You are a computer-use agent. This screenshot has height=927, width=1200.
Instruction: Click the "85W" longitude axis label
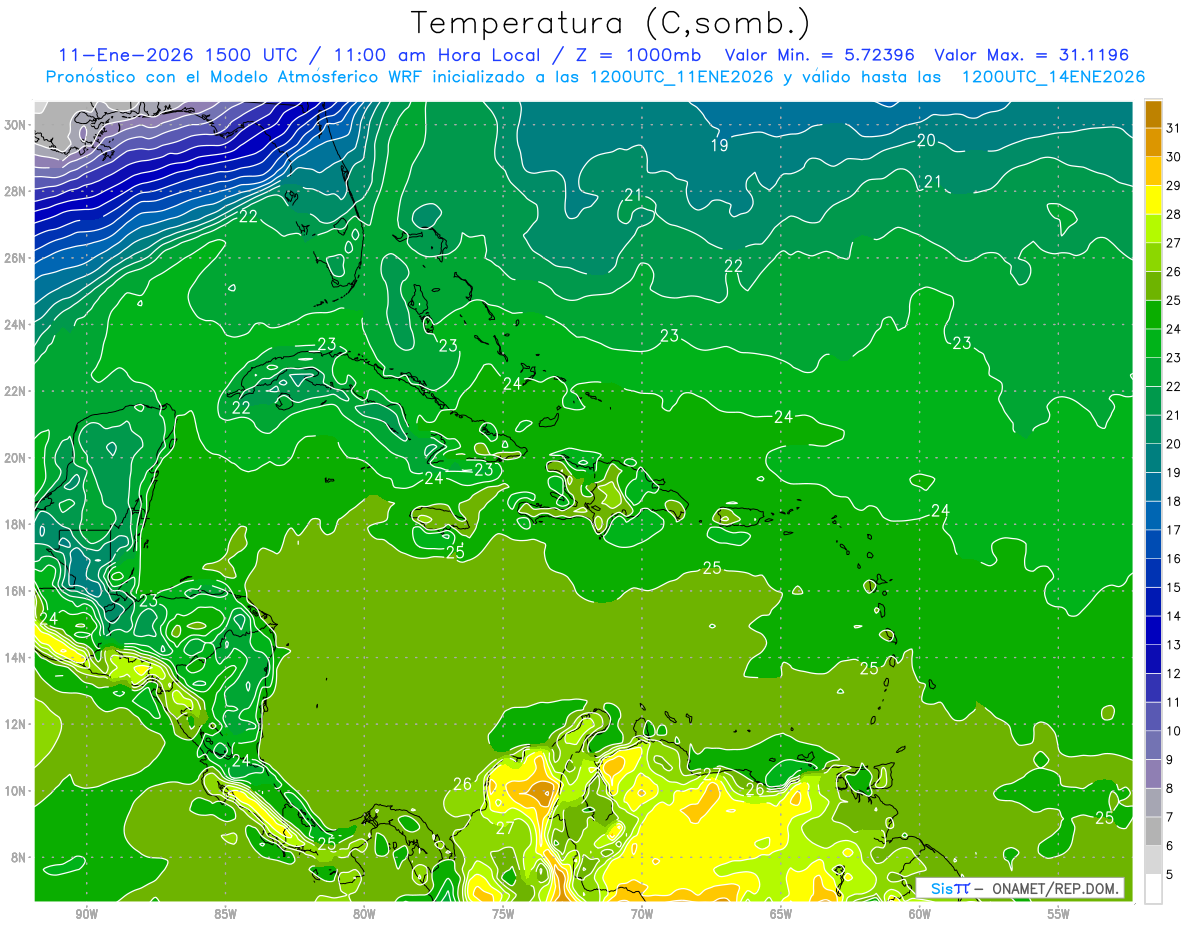[x=225, y=914]
